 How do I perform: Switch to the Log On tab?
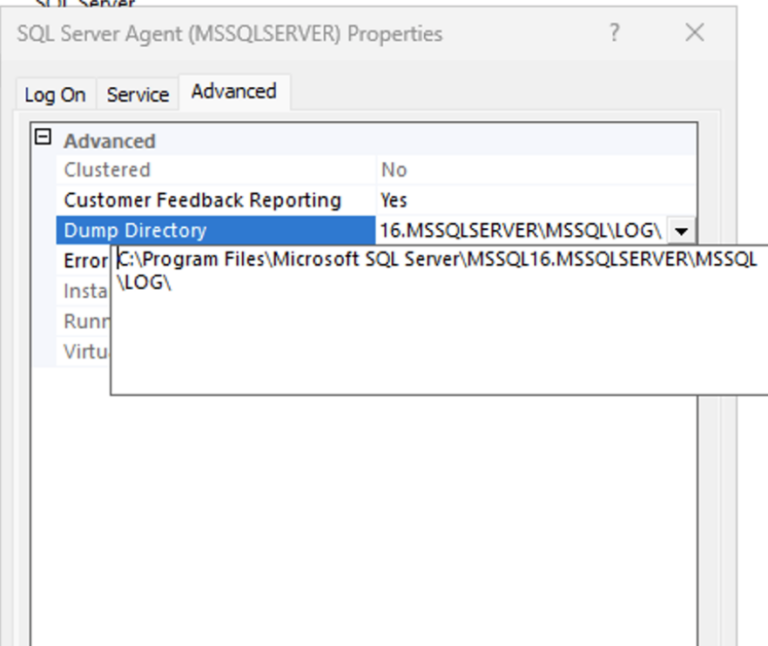coord(55,94)
